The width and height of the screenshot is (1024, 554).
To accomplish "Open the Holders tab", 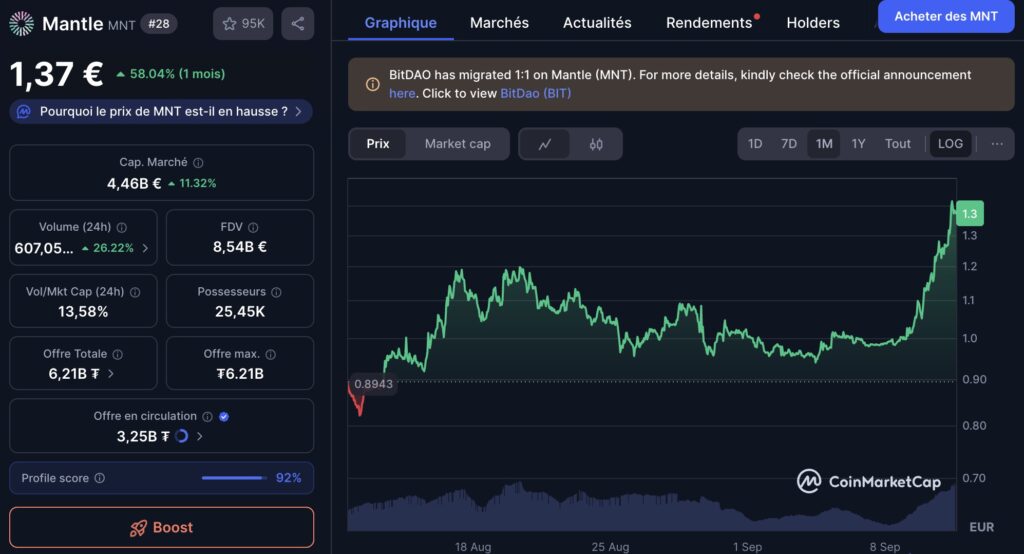I will pos(813,23).
